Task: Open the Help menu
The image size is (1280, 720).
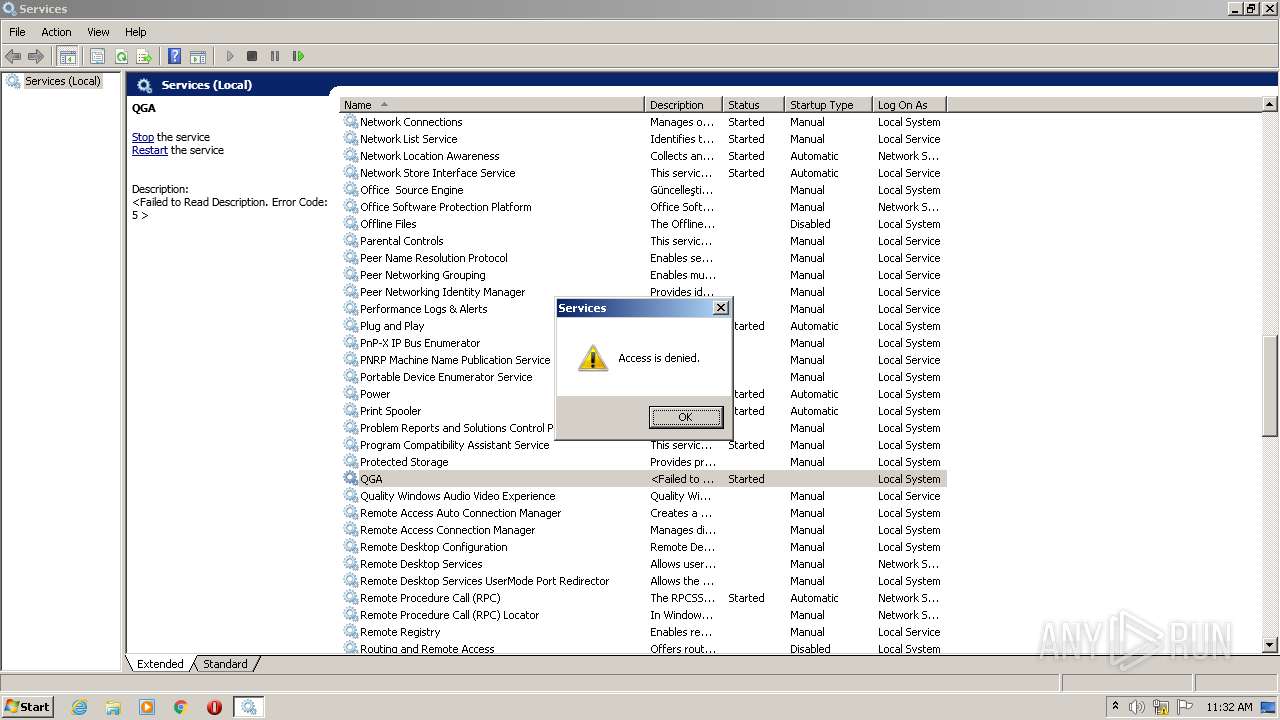Action: point(135,32)
